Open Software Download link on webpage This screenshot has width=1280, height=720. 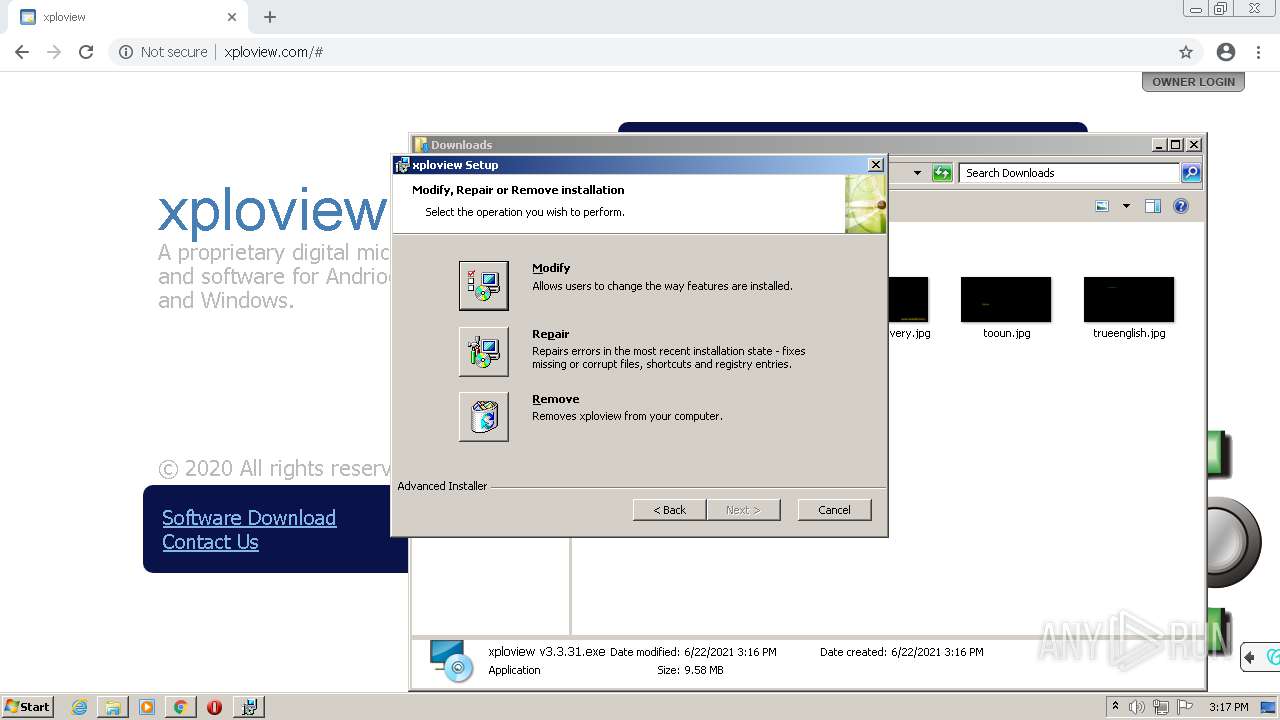tap(249, 518)
